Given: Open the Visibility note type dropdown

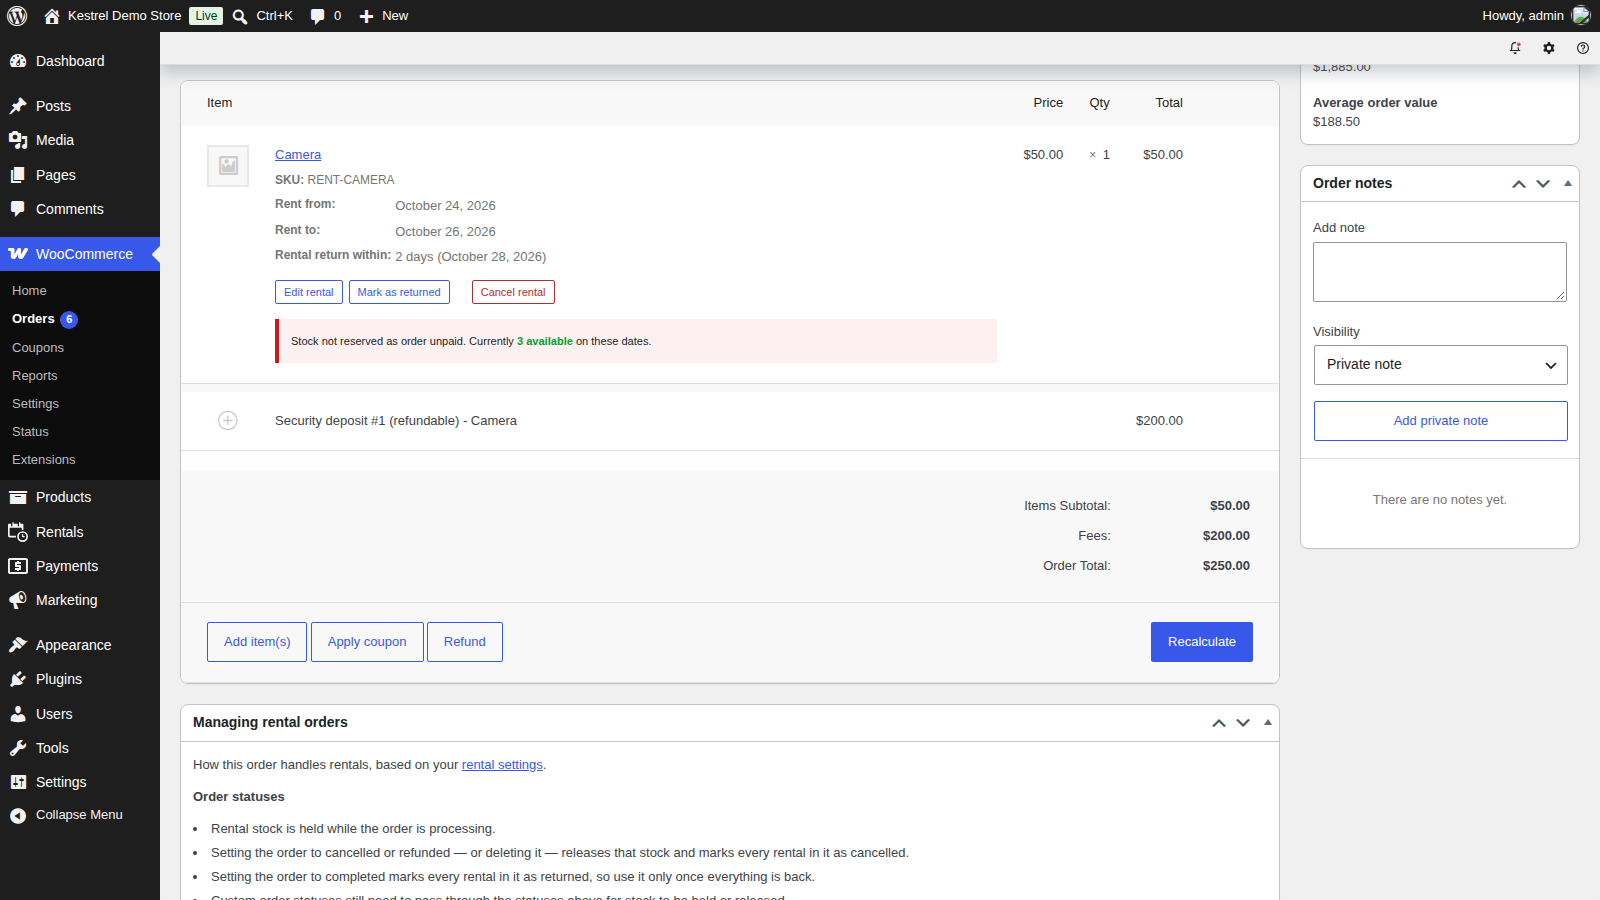Looking at the screenshot, I should [x=1440, y=365].
